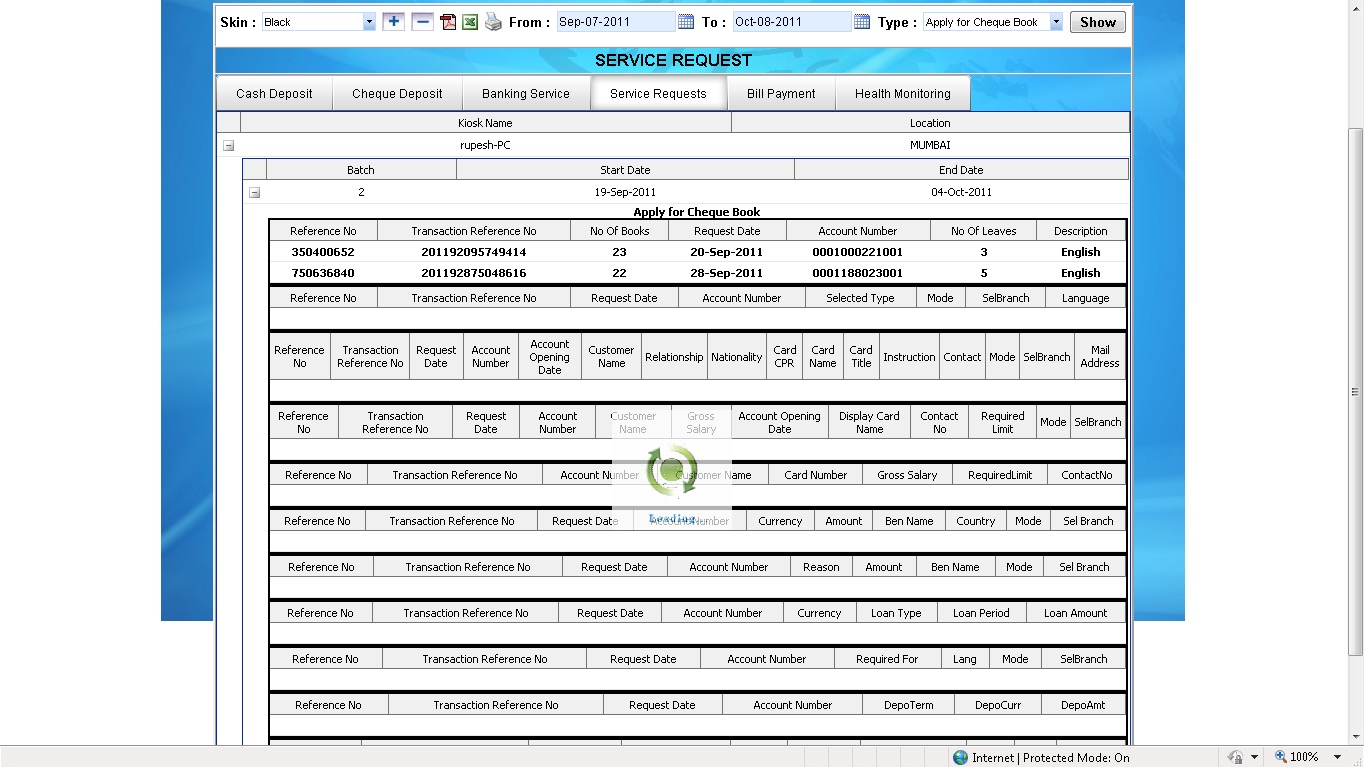The height and width of the screenshot is (768, 1364).
Task: Switch to the Cheque Deposit tab
Action: pyautogui.click(x=397, y=94)
